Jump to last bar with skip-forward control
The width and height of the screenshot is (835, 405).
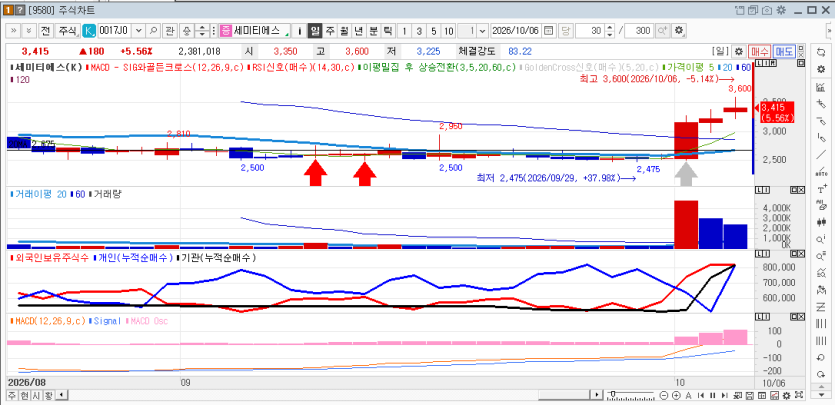pyautogui.click(x=725, y=395)
